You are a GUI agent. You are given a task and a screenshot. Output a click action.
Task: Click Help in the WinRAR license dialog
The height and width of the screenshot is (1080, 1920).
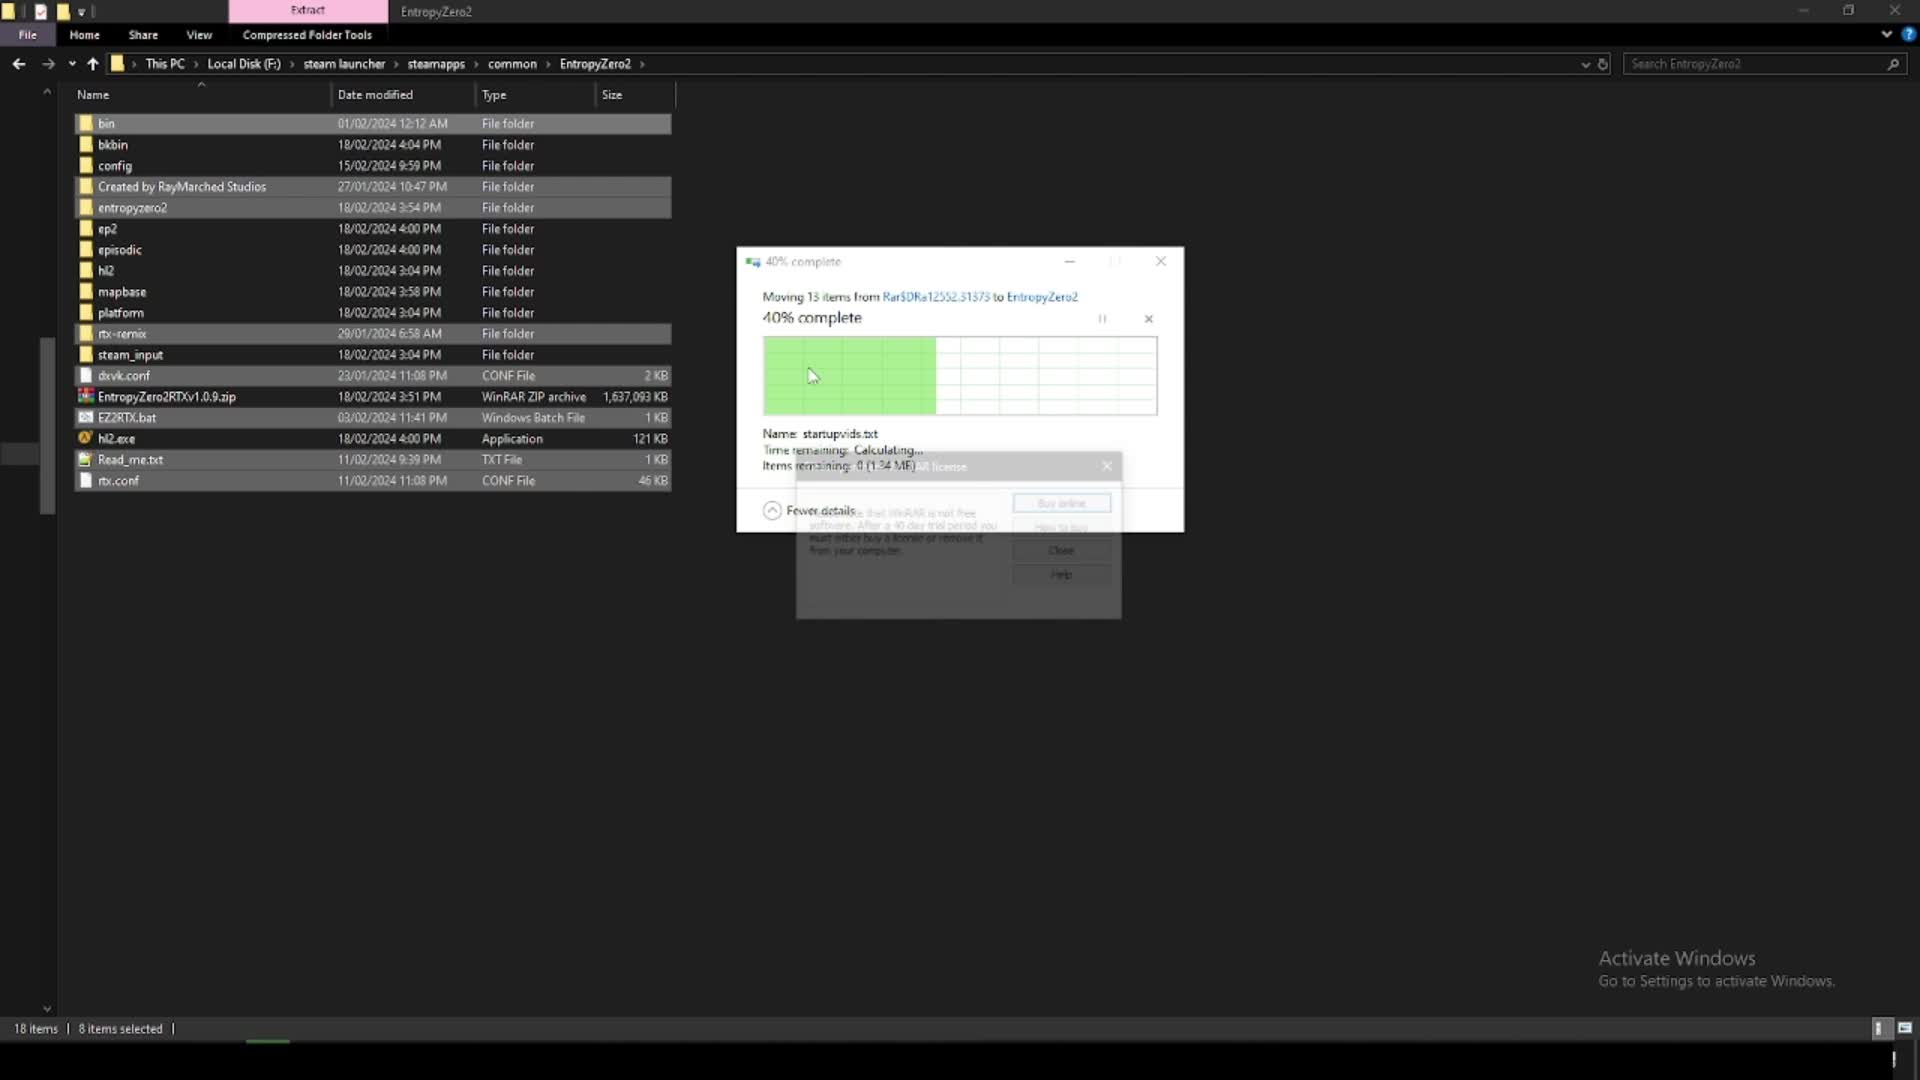(x=1060, y=574)
